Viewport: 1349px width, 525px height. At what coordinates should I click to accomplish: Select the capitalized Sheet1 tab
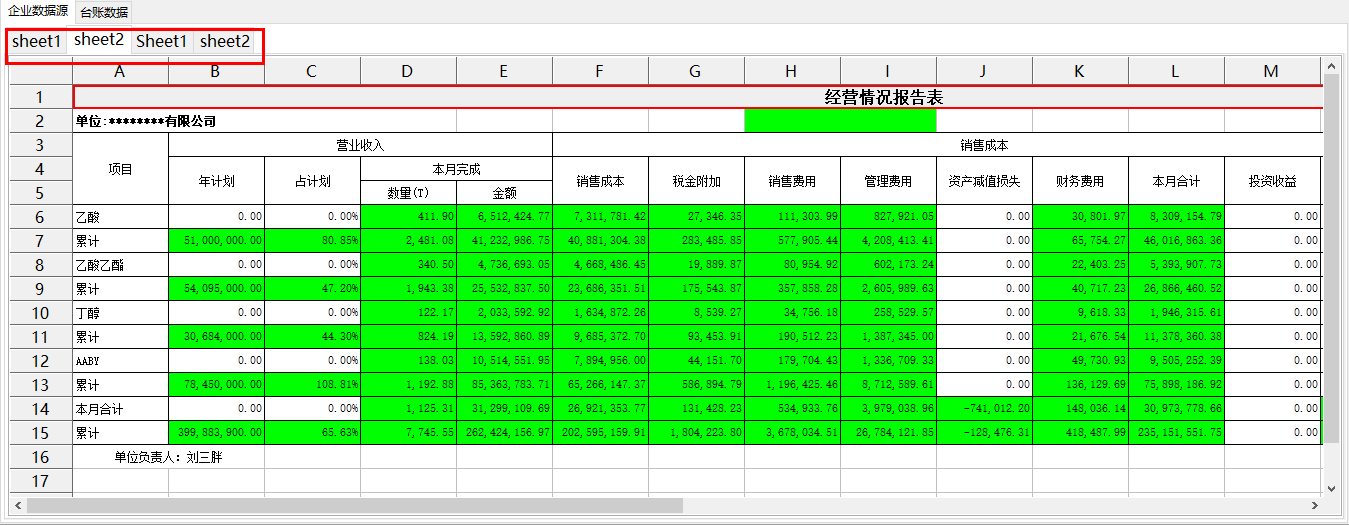point(162,42)
